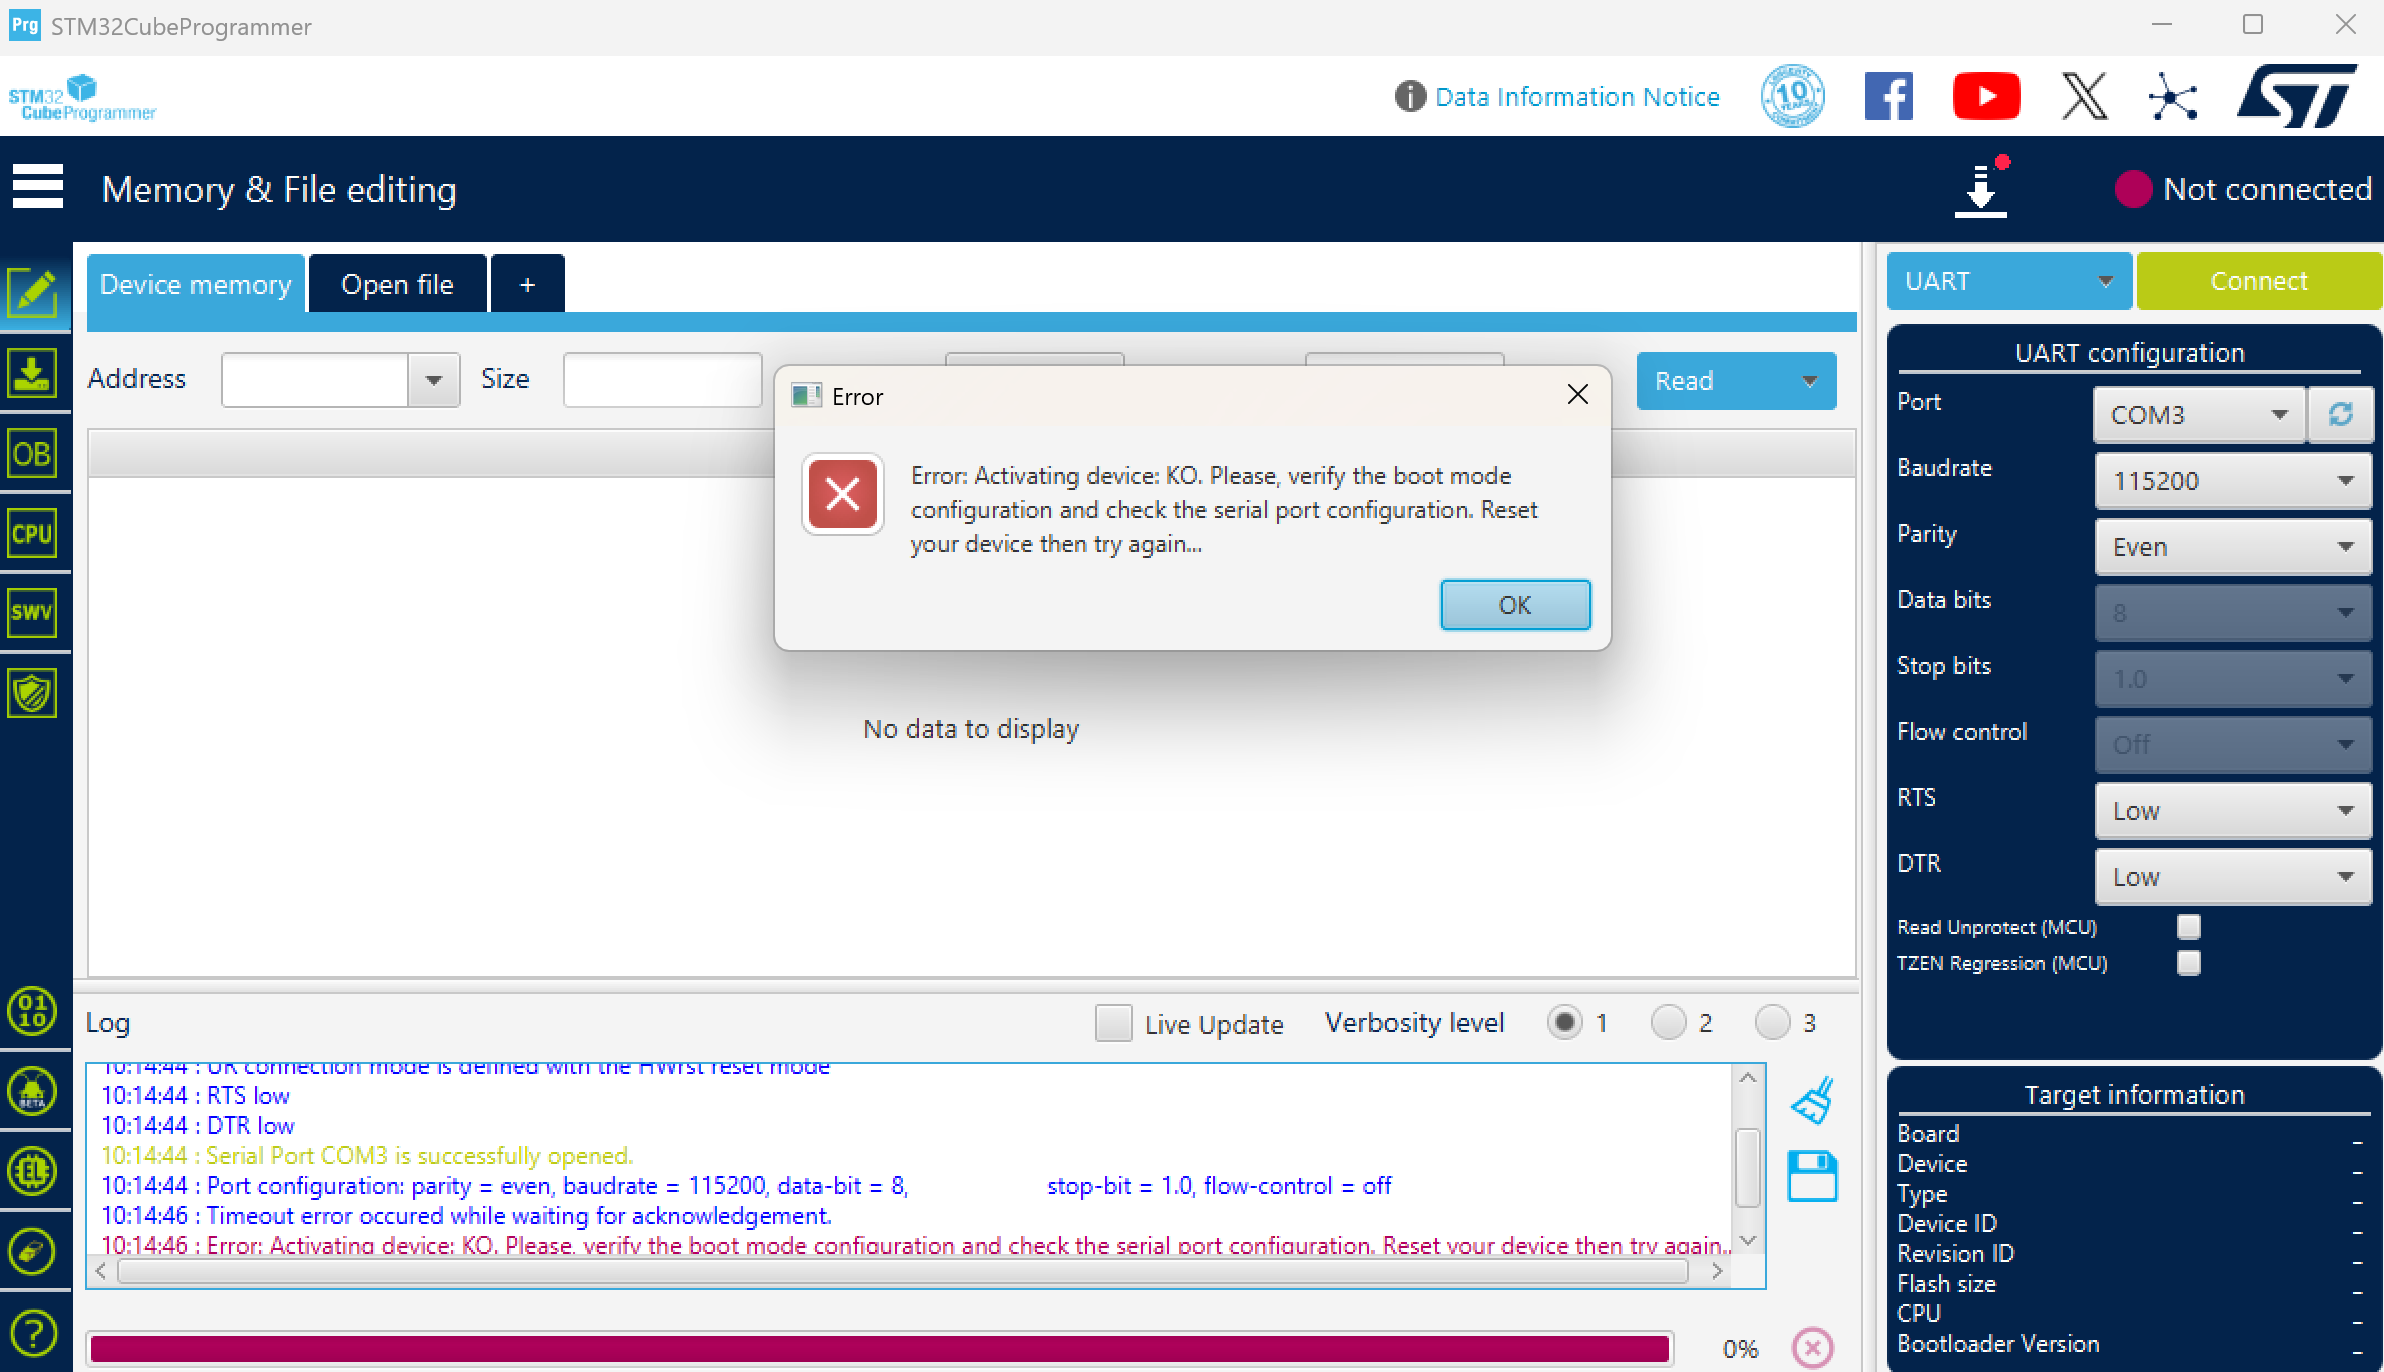Expand the Baudrate 115200 dropdown
The height and width of the screenshot is (1372, 2384).
point(2232,481)
